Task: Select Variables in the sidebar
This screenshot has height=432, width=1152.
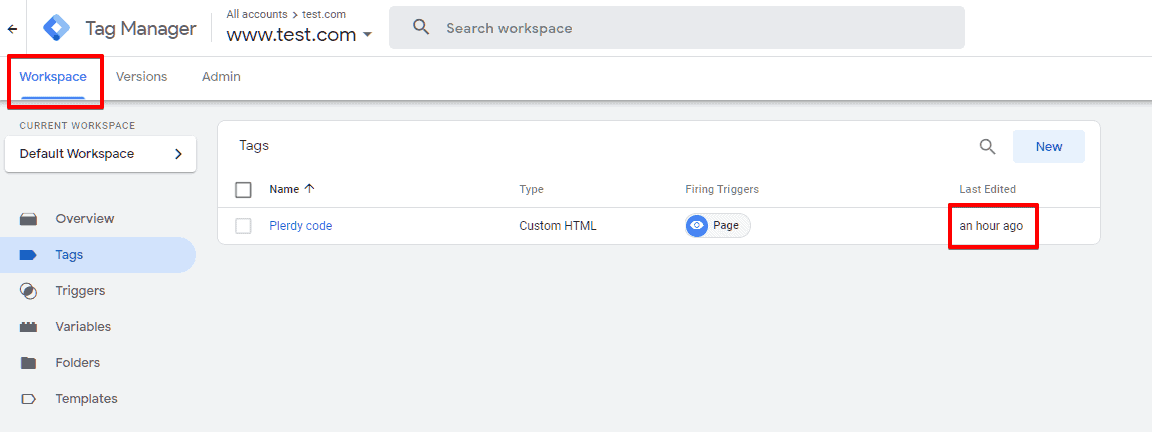Action: coord(83,327)
